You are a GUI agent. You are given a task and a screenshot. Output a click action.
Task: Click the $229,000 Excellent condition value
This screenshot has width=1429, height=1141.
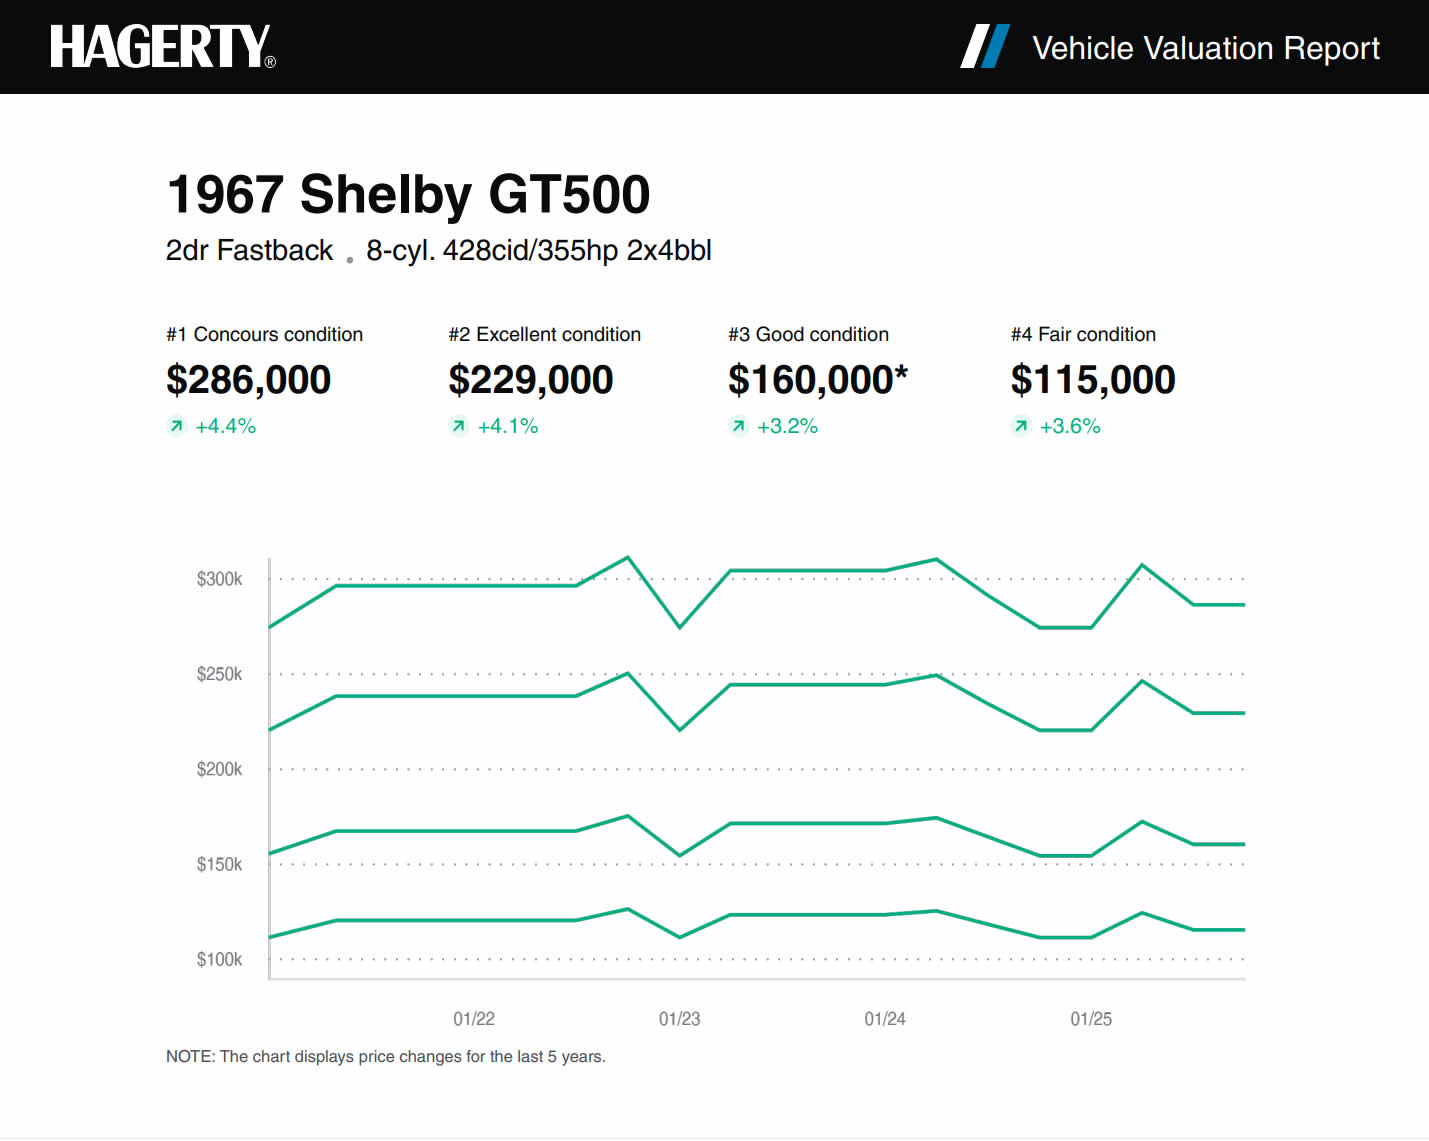(530, 380)
